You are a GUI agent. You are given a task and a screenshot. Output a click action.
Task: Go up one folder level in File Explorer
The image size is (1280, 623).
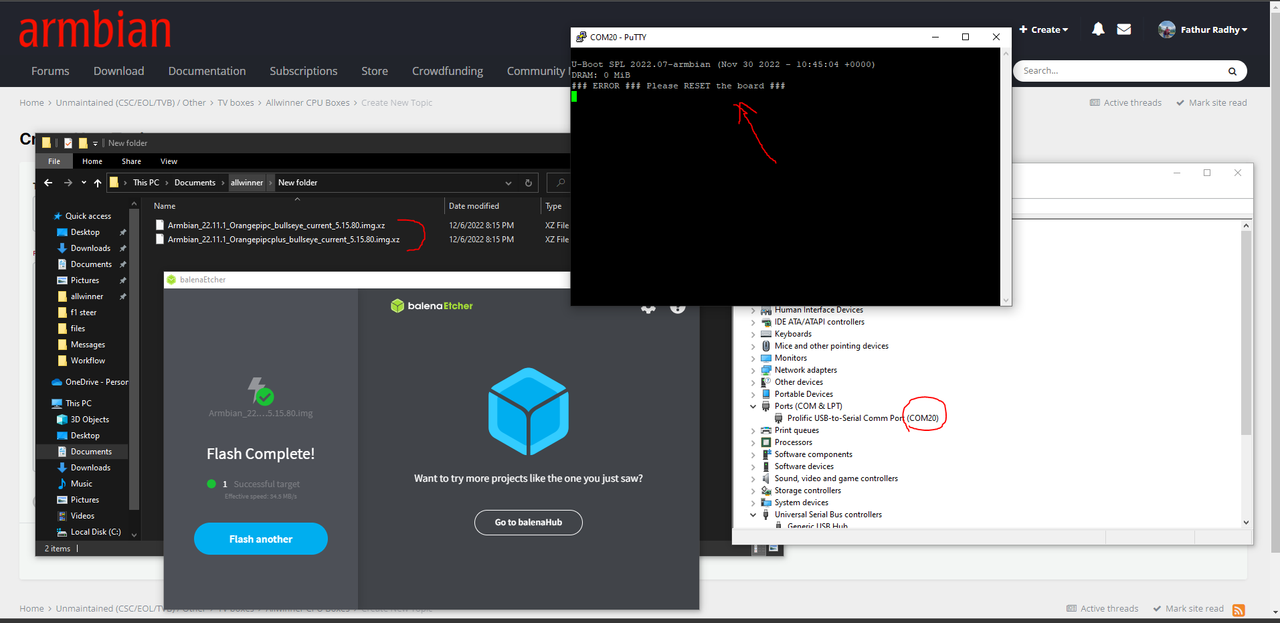[97, 183]
